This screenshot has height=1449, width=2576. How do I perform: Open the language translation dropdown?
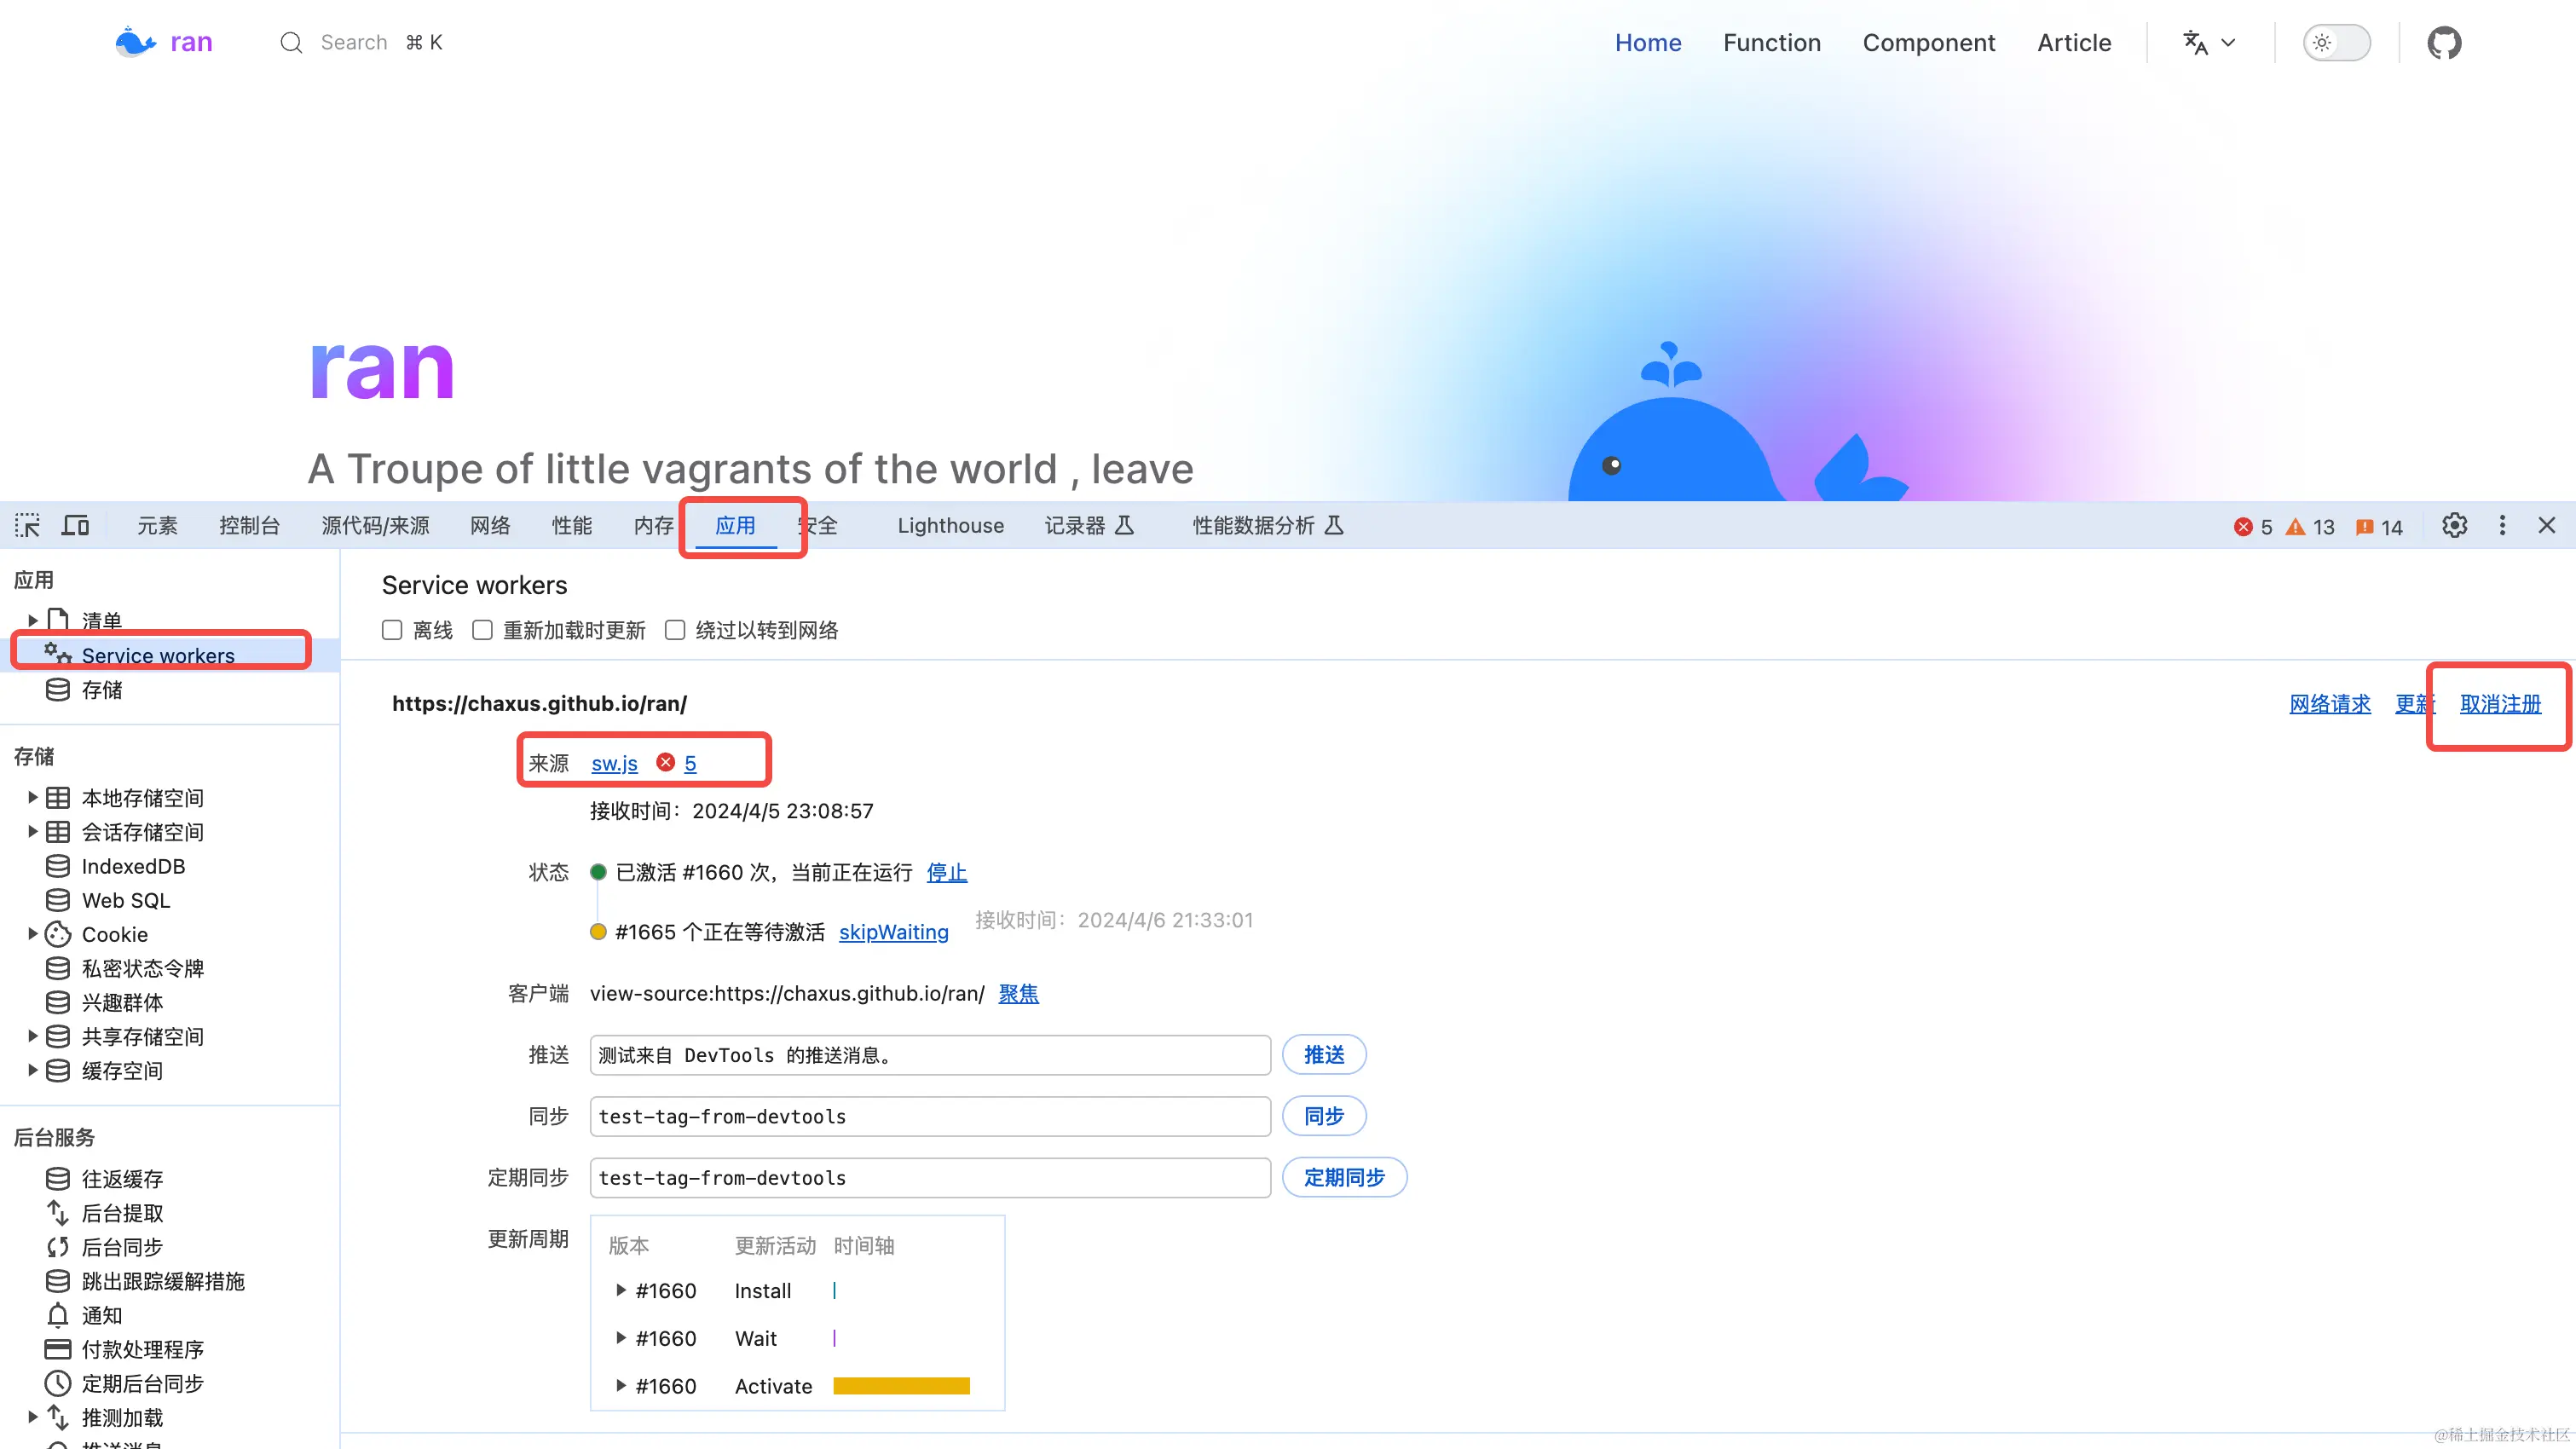click(x=2209, y=43)
